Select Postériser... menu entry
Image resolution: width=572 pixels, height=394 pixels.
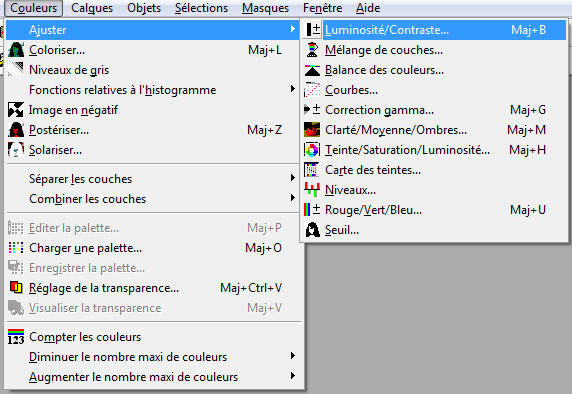coord(153,130)
